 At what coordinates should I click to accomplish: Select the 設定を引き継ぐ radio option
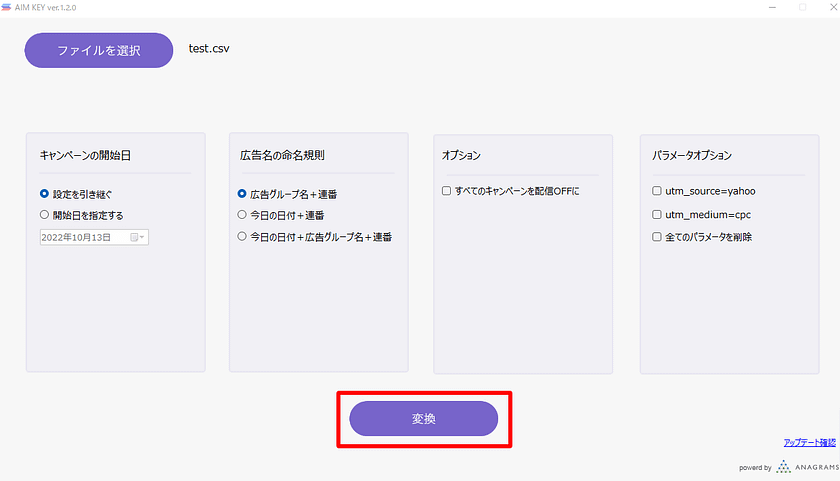click(x=44, y=193)
